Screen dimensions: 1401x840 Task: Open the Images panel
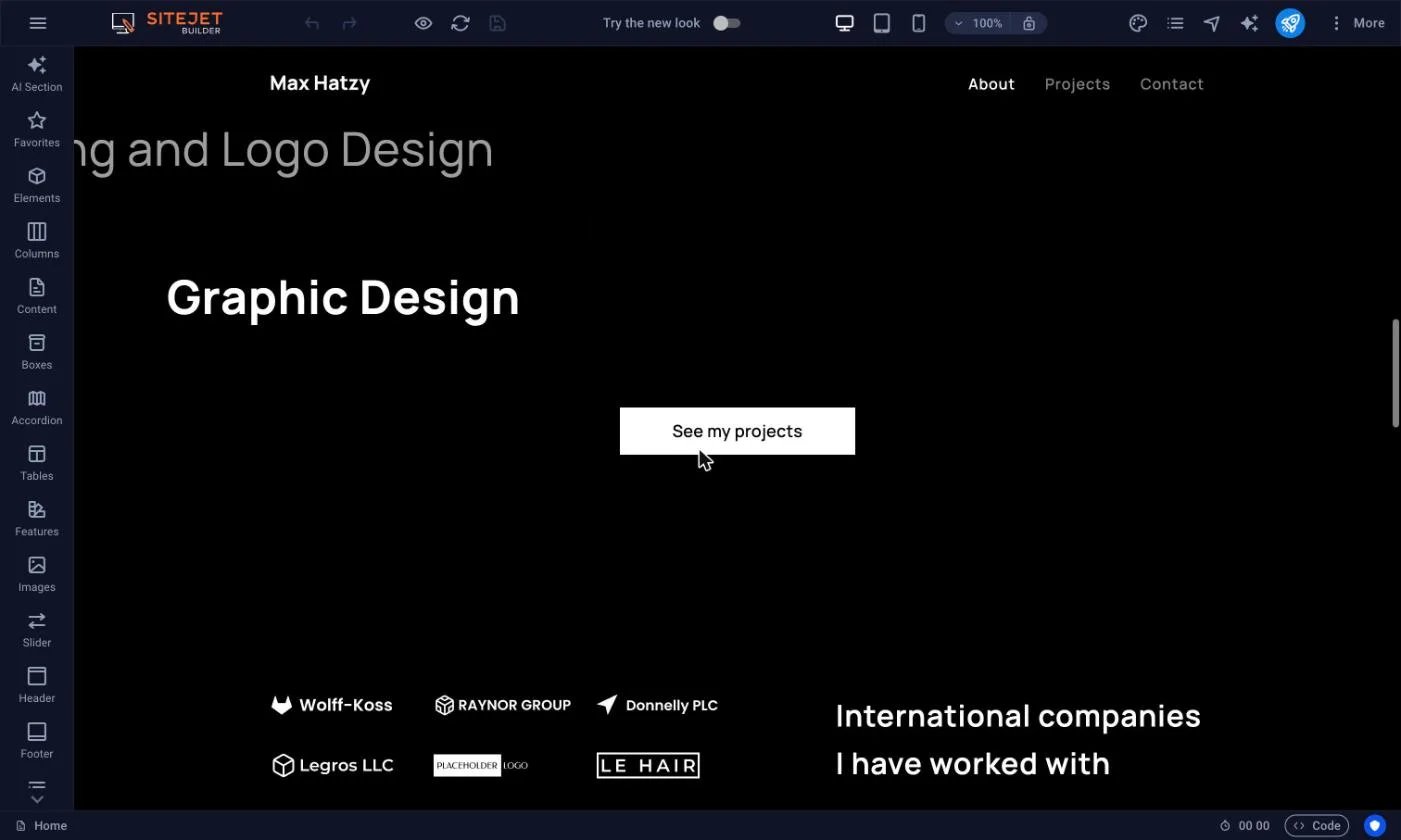pos(37,575)
